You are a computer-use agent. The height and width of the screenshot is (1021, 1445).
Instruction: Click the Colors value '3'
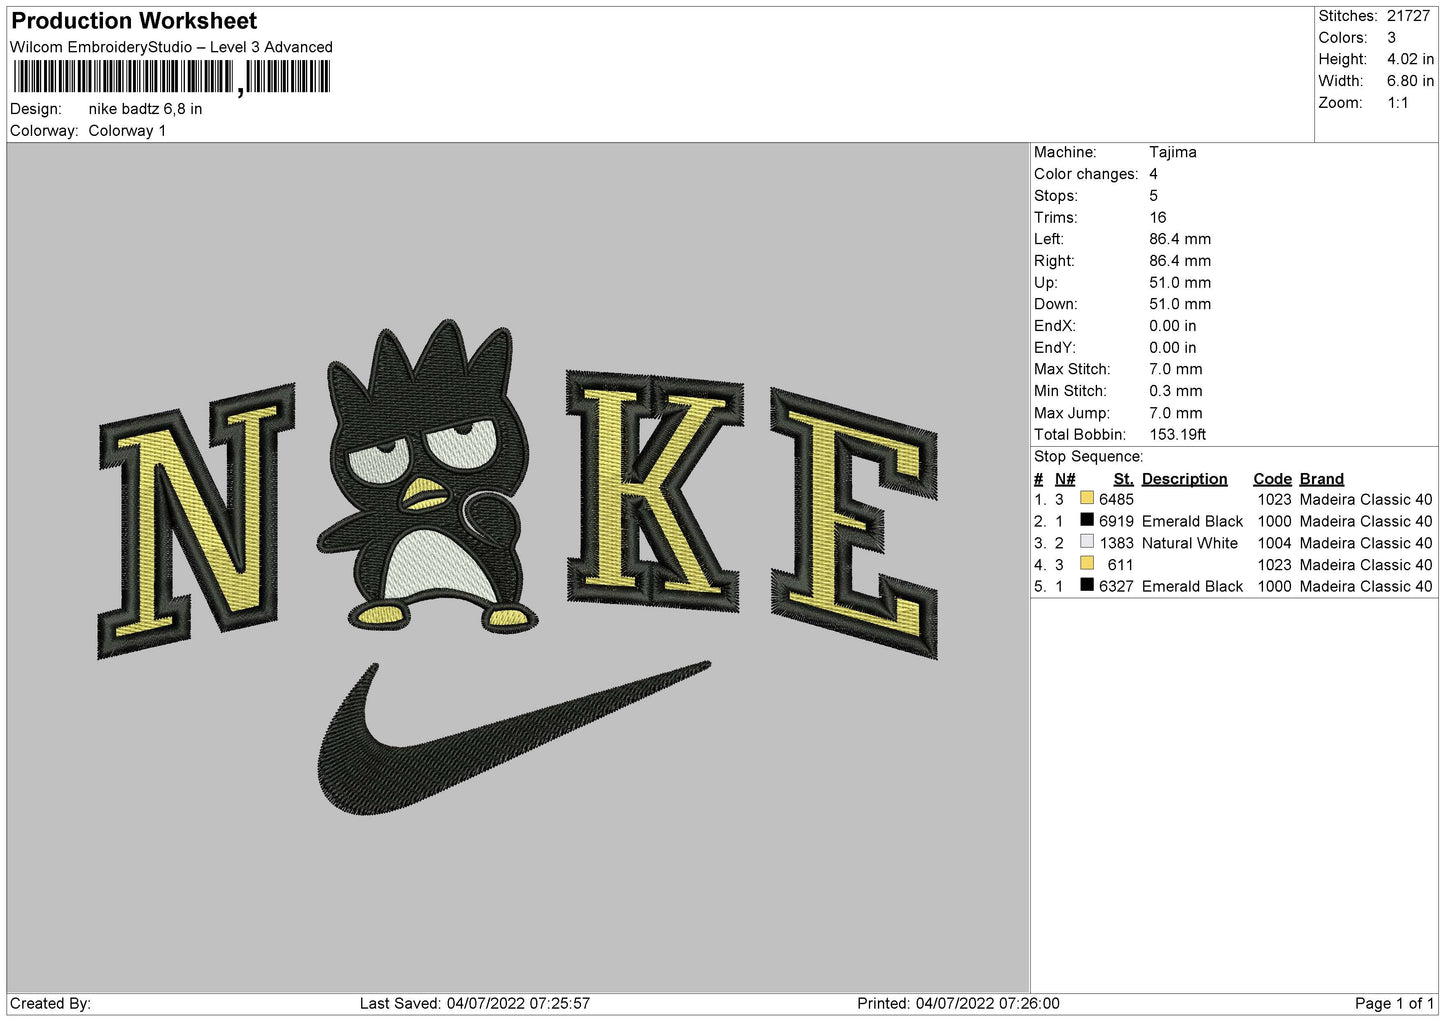click(1391, 38)
